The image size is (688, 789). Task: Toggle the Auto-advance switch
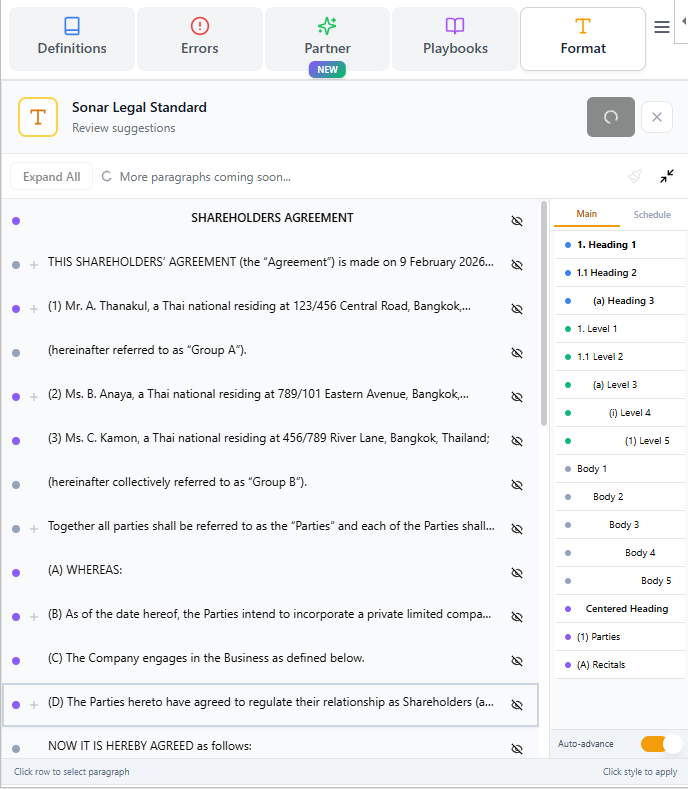[661, 744]
